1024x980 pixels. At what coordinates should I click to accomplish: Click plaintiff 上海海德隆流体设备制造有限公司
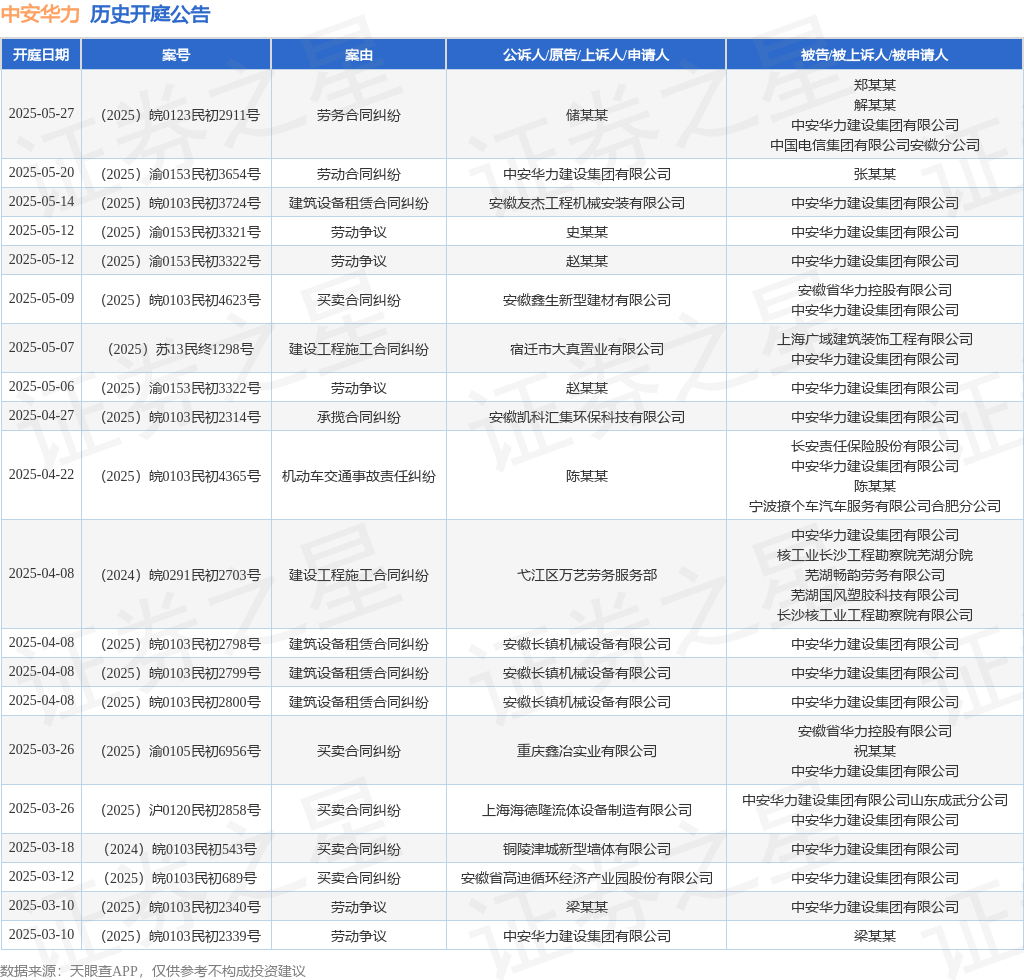586,810
